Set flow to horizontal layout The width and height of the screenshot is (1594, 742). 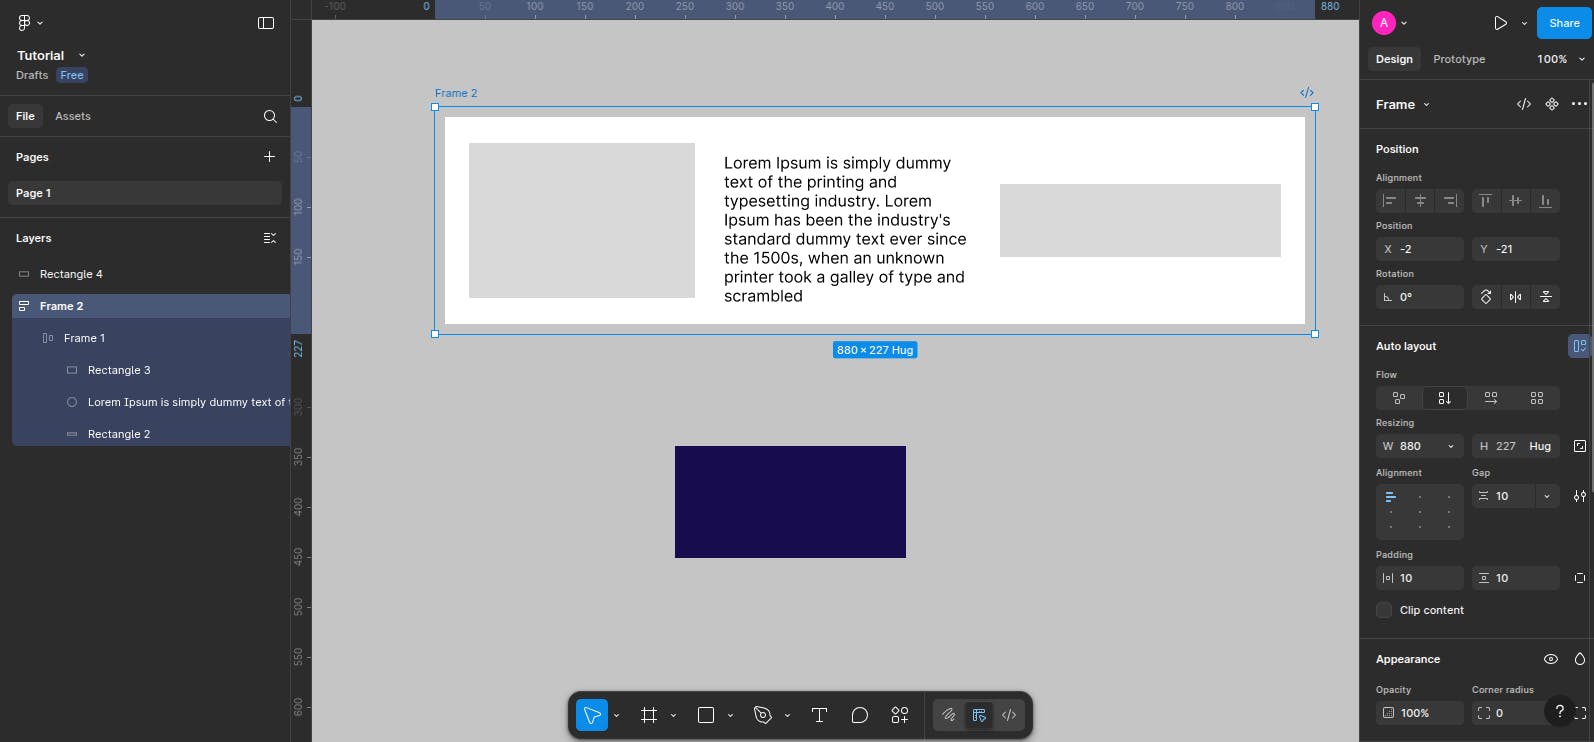point(1491,398)
